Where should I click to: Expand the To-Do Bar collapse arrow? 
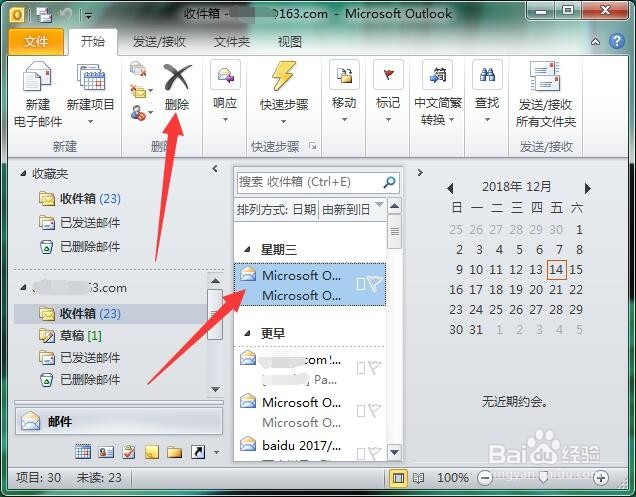[x=420, y=173]
